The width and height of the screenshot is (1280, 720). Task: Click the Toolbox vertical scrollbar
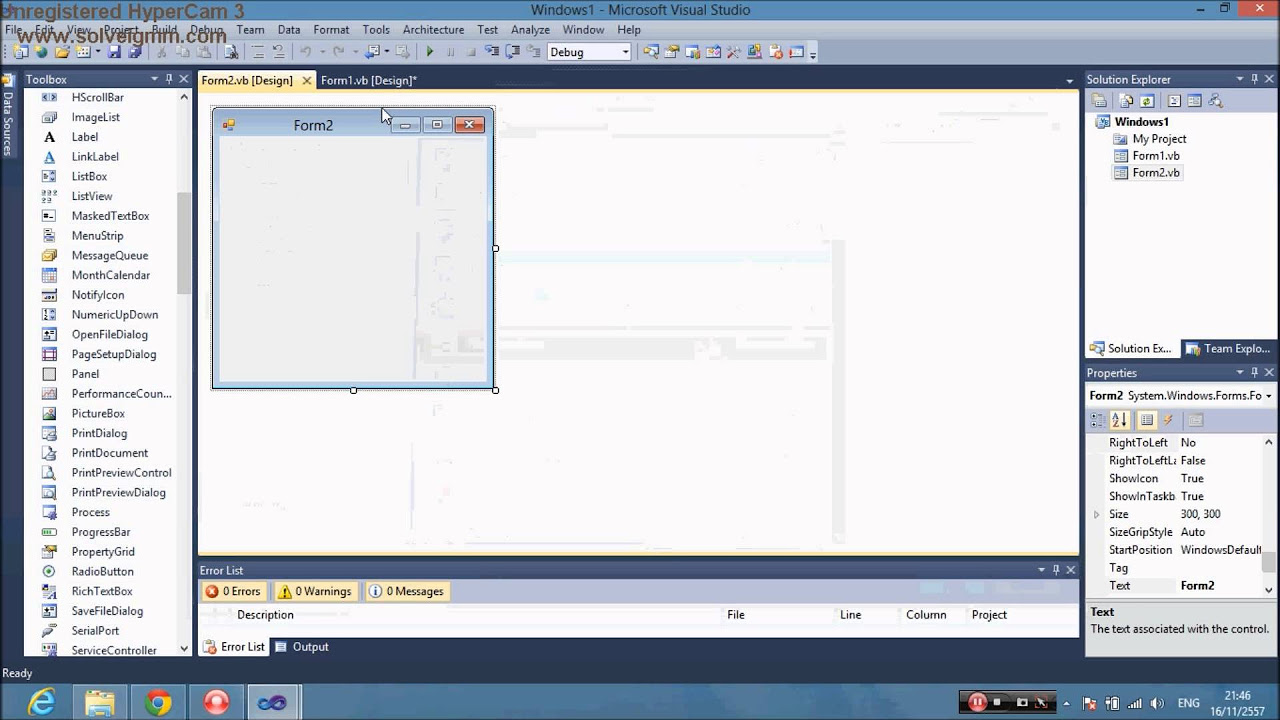click(x=184, y=243)
